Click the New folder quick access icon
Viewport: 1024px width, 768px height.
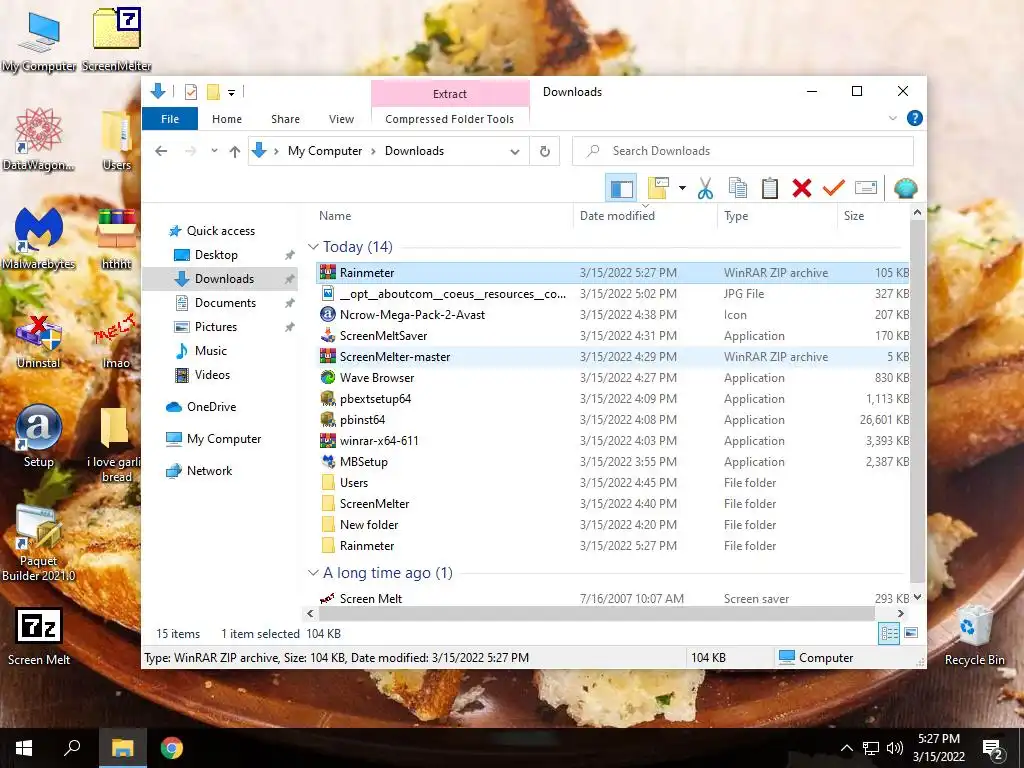(x=213, y=92)
